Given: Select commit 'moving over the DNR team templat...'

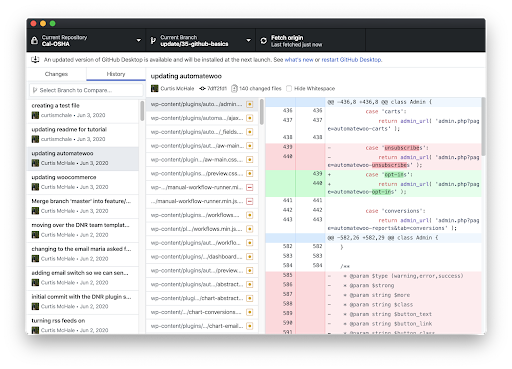Looking at the screenshot, I should click(x=83, y=230).
